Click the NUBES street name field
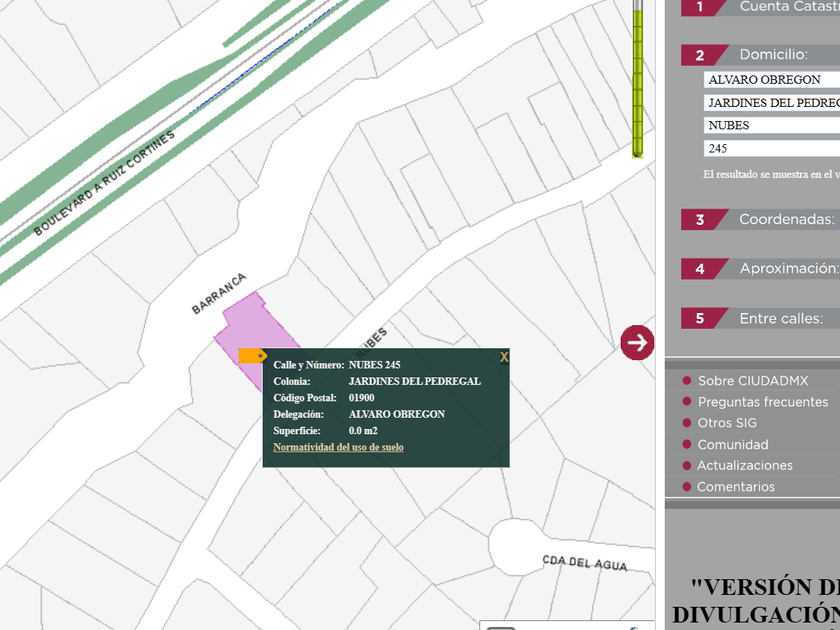The height and width of the screenshot is (630, 840). tap(771, 126)
